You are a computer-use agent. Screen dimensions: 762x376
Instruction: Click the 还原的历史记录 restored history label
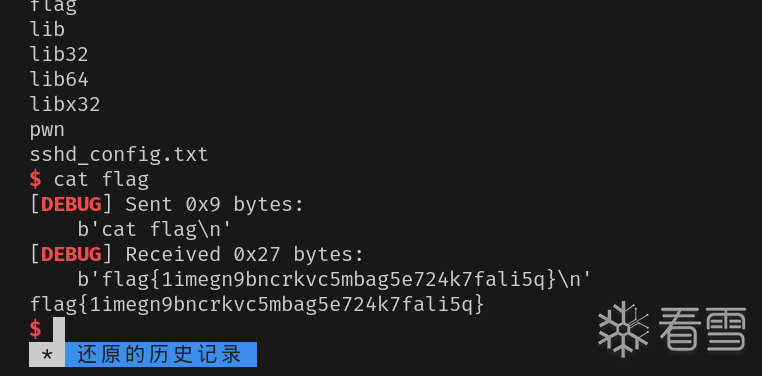pos(160,354)
